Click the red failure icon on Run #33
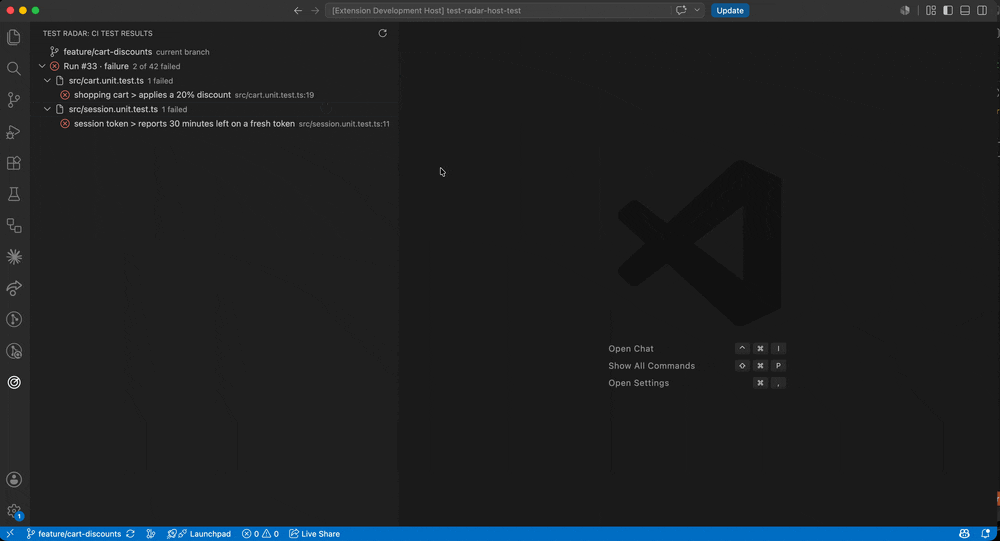1000x541 pixels. click(x=55, y=66)
